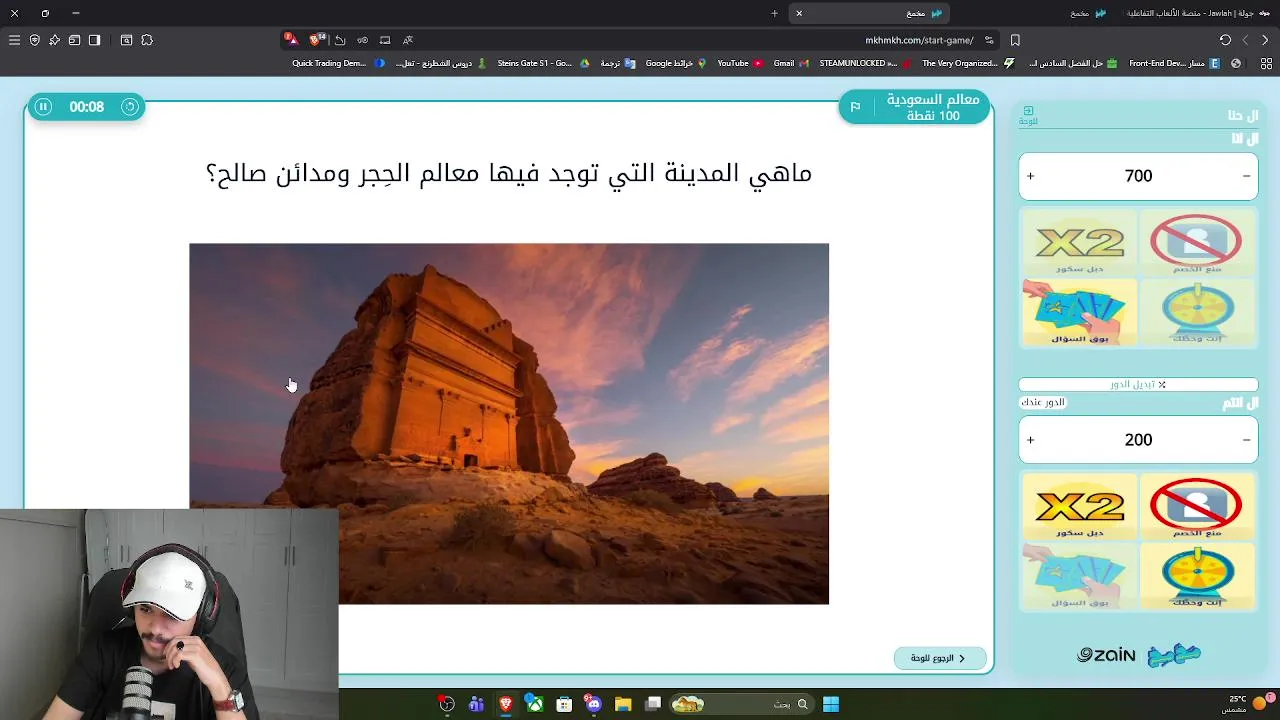Screen dimensions: 1280x720
Task: Open File Explorer from taskbar
Action: click(x=623, y=704)
